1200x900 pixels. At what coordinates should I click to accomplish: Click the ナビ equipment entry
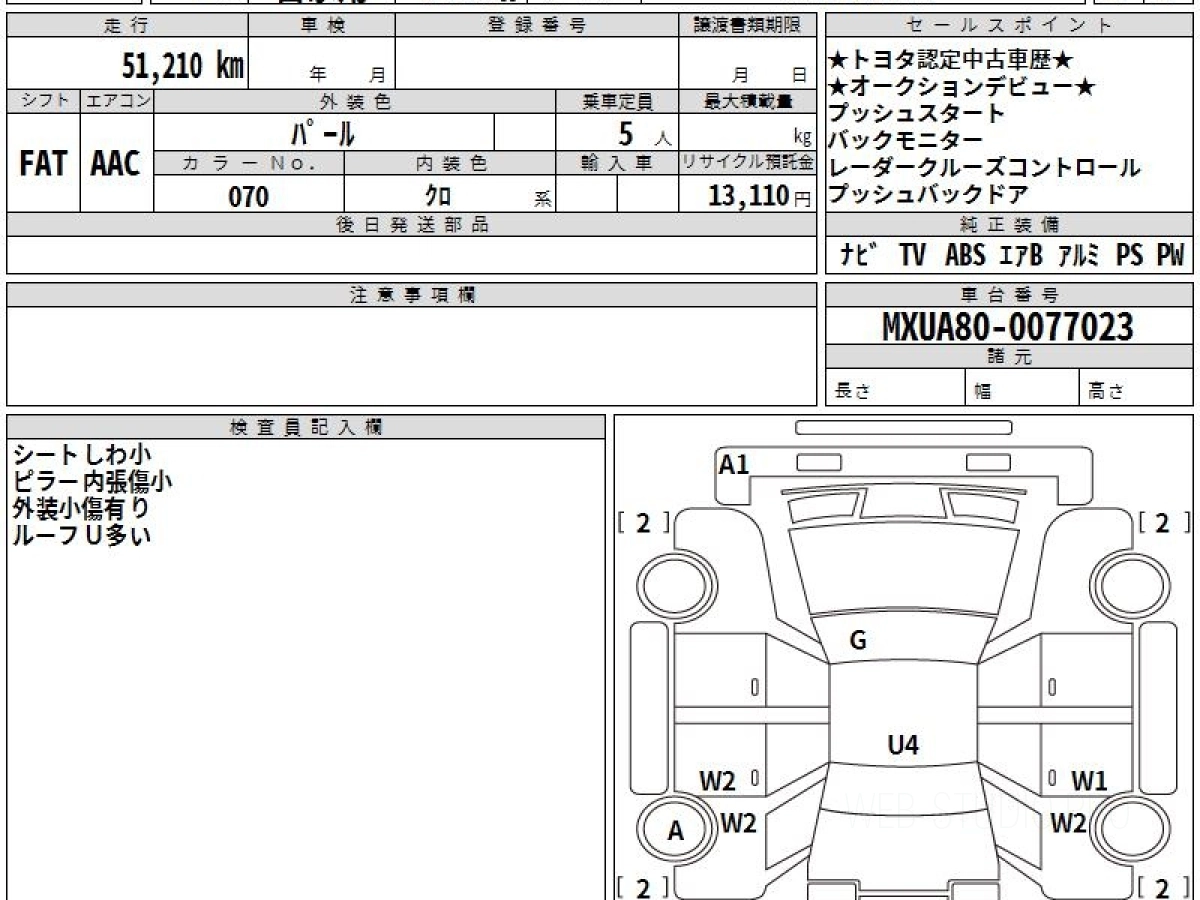pos(859,255)
